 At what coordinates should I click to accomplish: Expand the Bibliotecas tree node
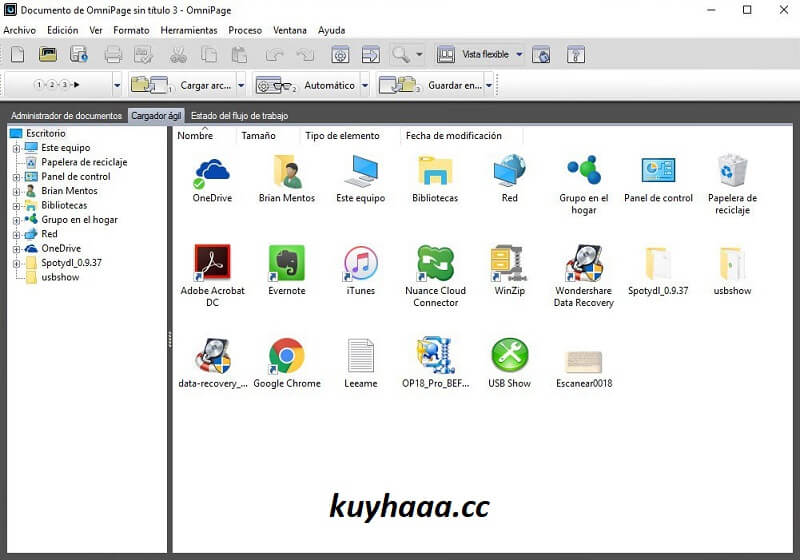click(16, 206)
